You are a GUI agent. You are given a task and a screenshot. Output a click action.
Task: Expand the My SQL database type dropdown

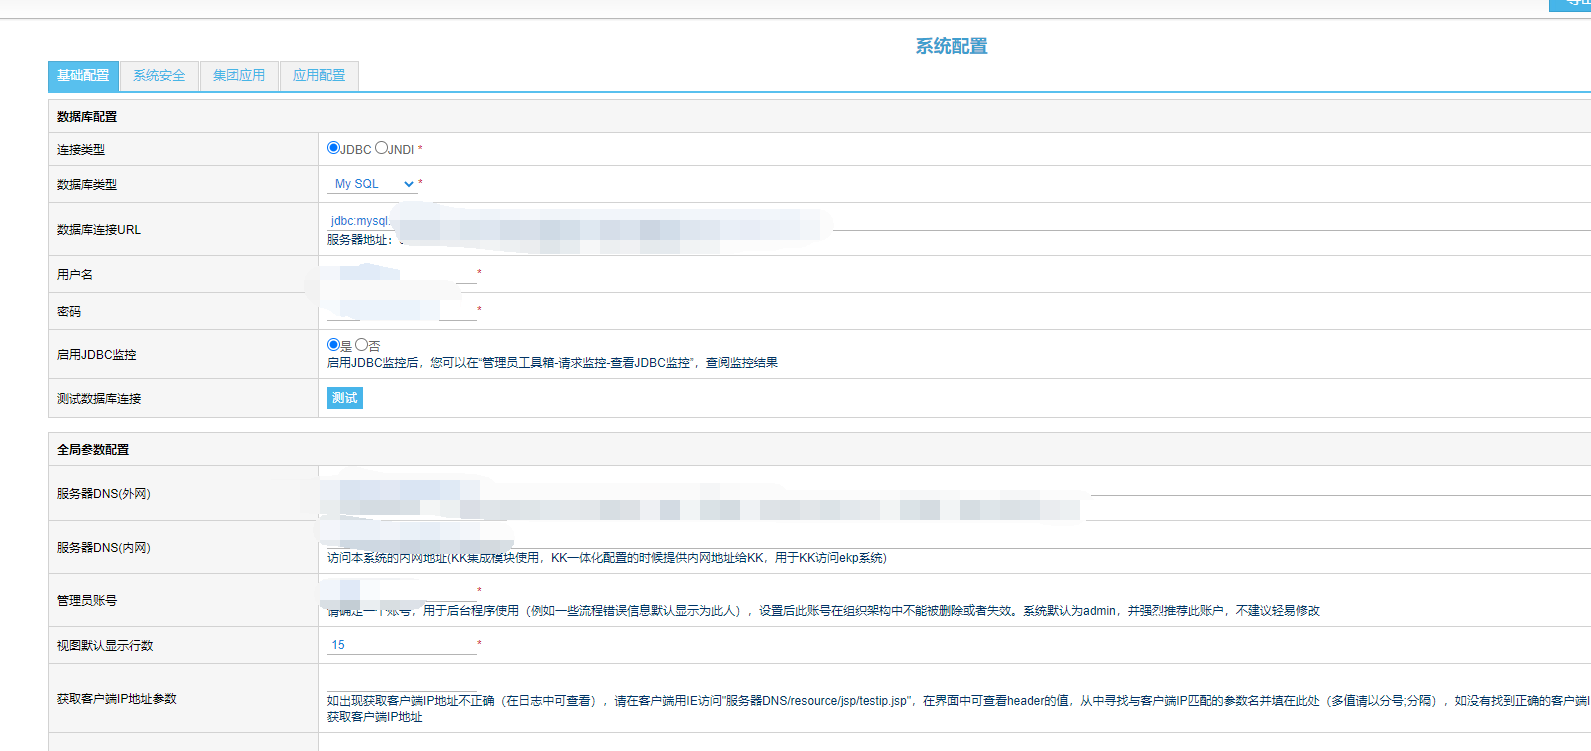pos(373,184)
